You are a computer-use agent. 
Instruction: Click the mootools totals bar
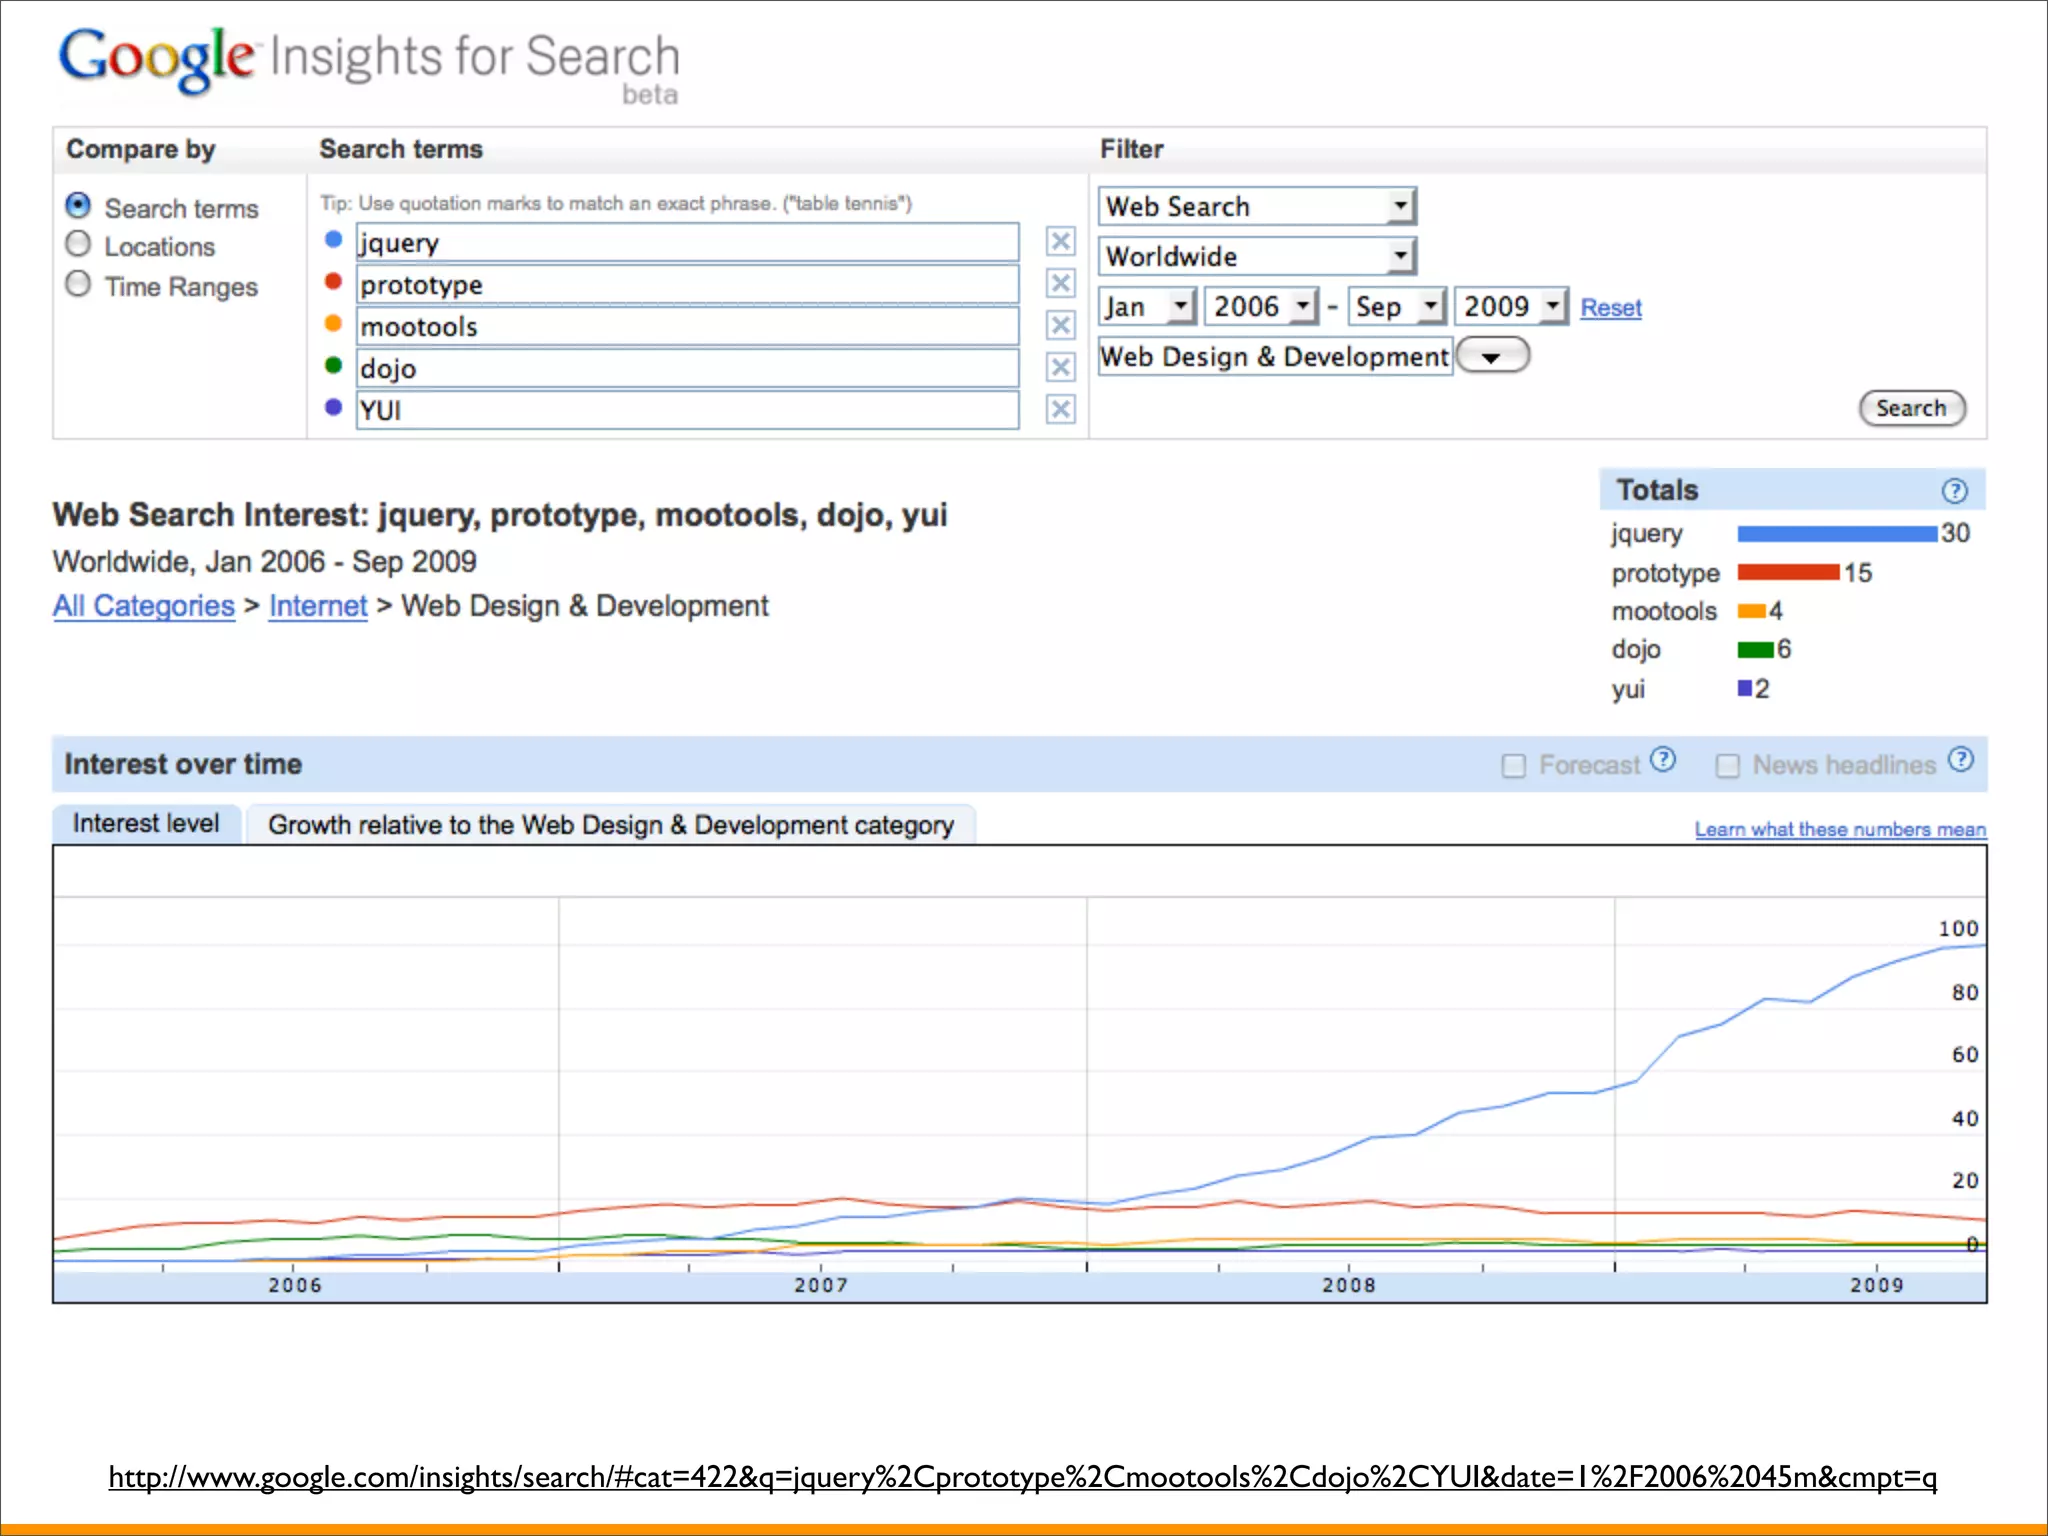click(x=1751, y=611)
